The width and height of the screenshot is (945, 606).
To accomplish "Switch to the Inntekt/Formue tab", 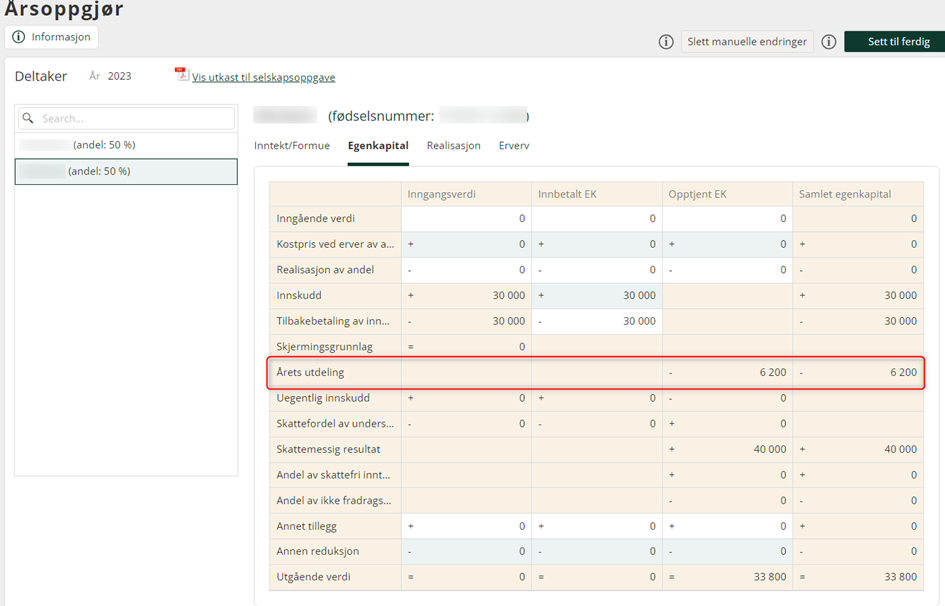I will click(292, 146).
